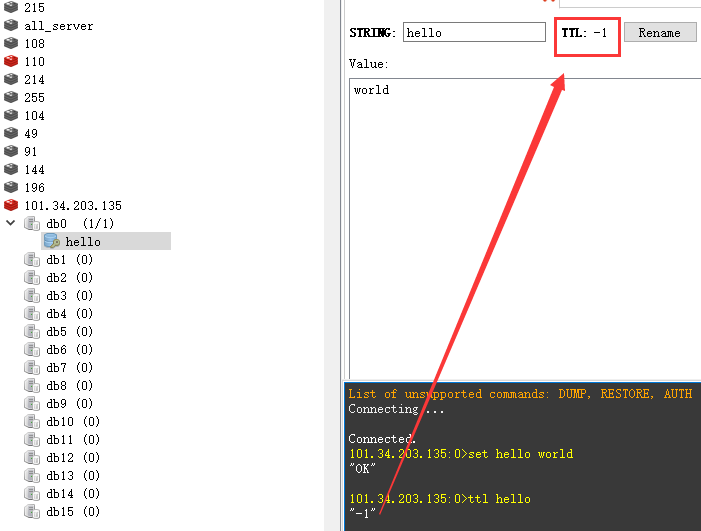The height and width of the screenshot is (531, 701).
Task: Select the hello key in db0
Action: (83, 242)
